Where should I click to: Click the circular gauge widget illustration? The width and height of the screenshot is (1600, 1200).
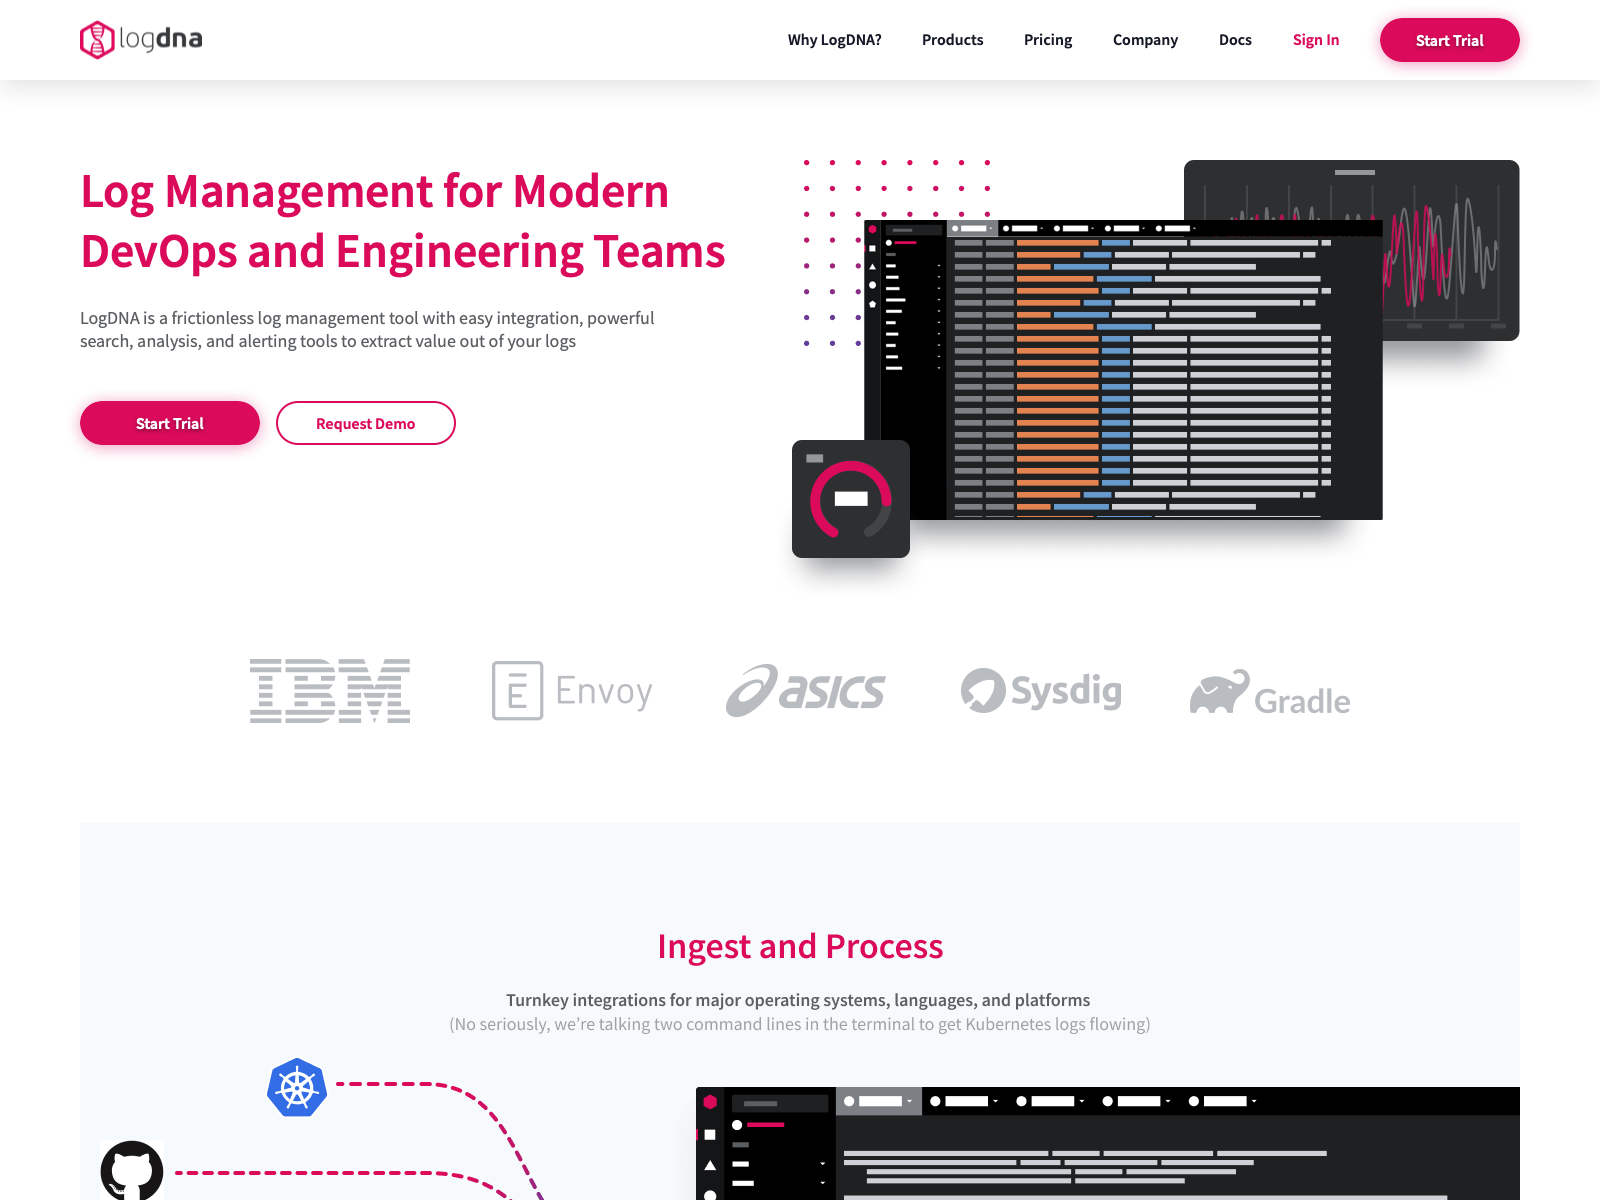pyautogui.click(x=851, y=499)
